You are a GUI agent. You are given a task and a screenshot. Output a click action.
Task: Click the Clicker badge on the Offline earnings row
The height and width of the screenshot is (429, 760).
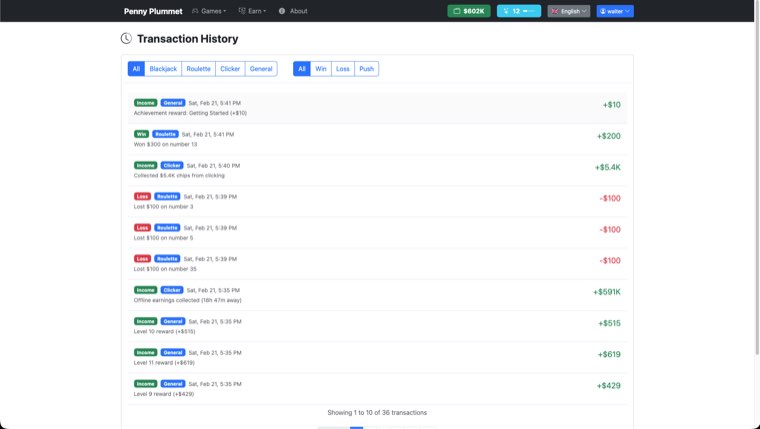coord(172,290)
